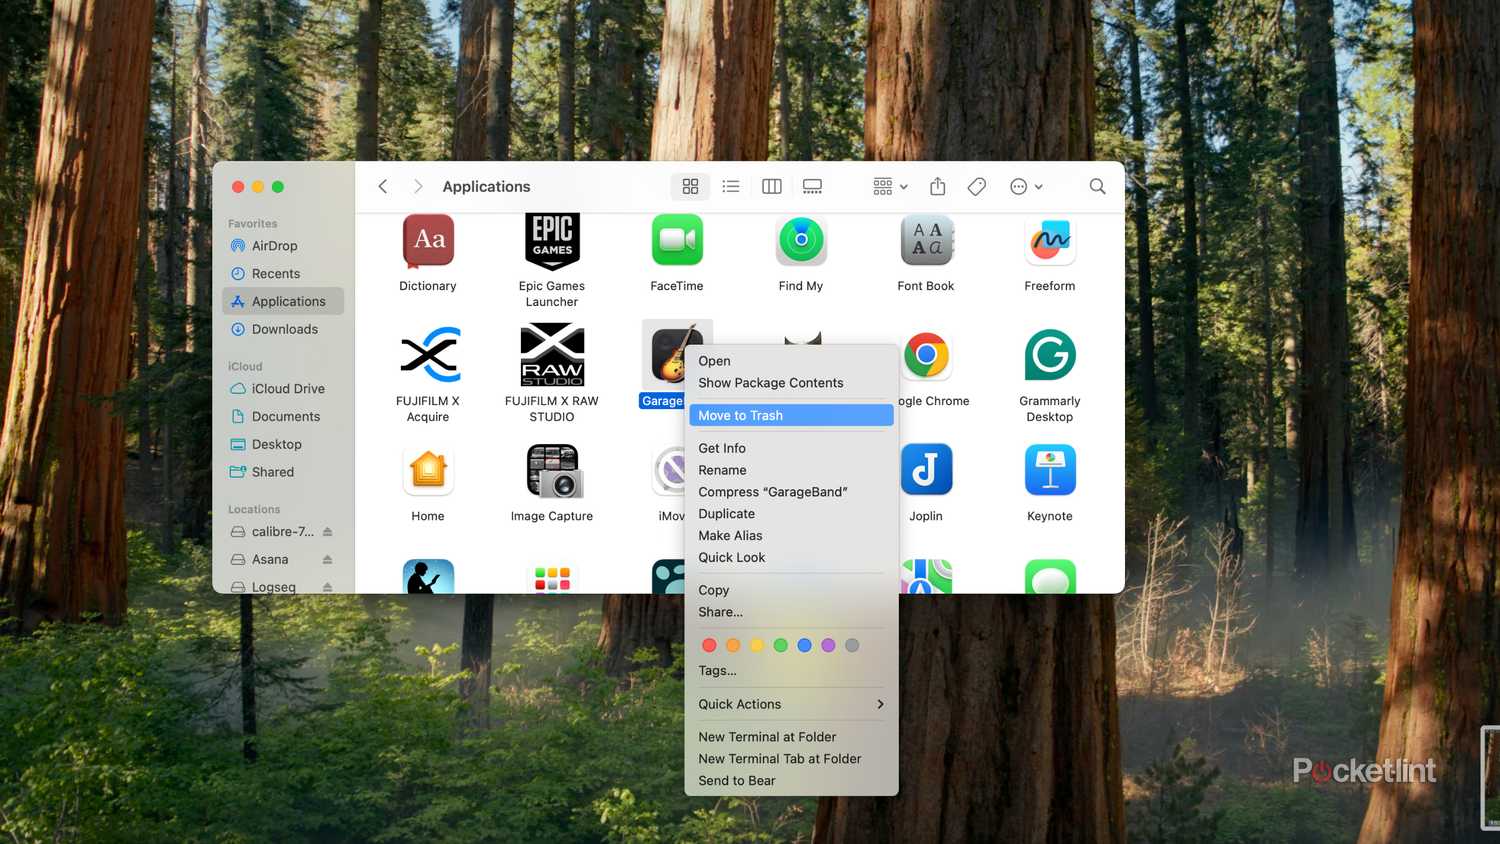Switch to list view
Image resolution: width=1500 pixels, height=844 pixels.
click(731, 187)
